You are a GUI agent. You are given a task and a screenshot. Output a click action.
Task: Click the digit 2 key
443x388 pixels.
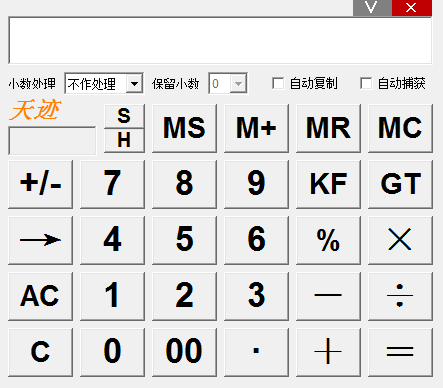coord(184,296)
